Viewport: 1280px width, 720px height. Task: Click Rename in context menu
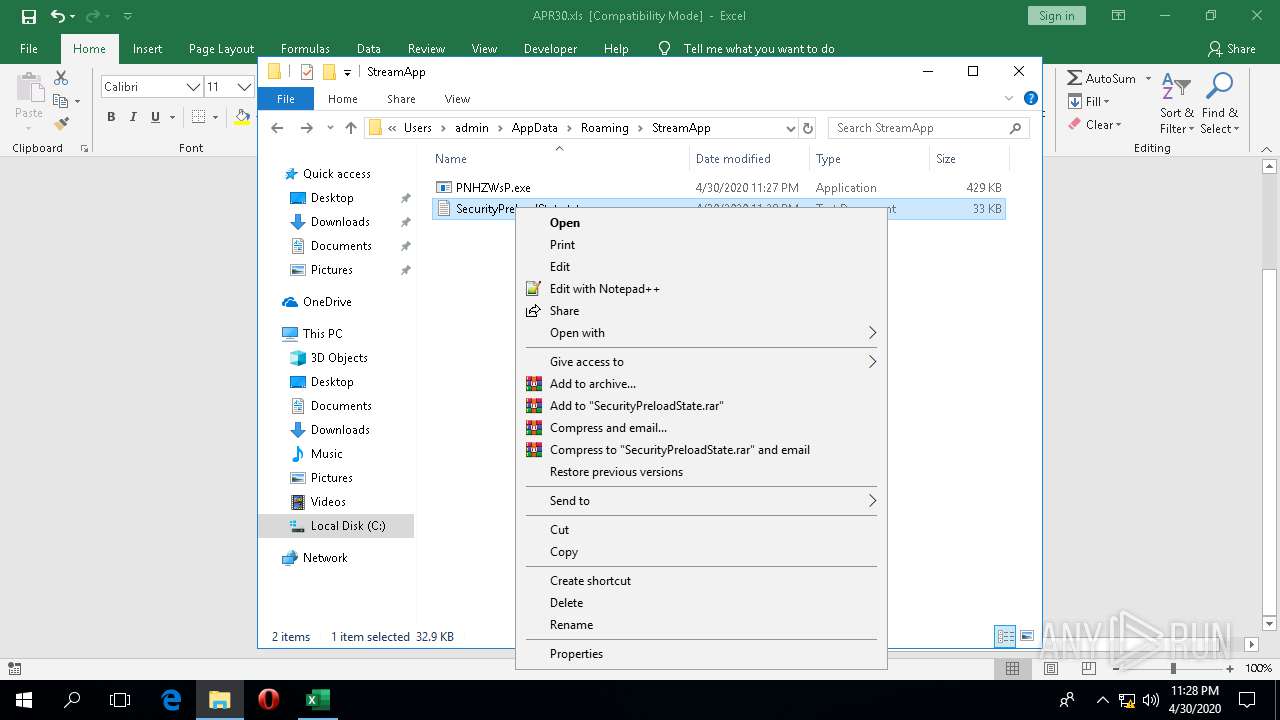pos(571,625)
